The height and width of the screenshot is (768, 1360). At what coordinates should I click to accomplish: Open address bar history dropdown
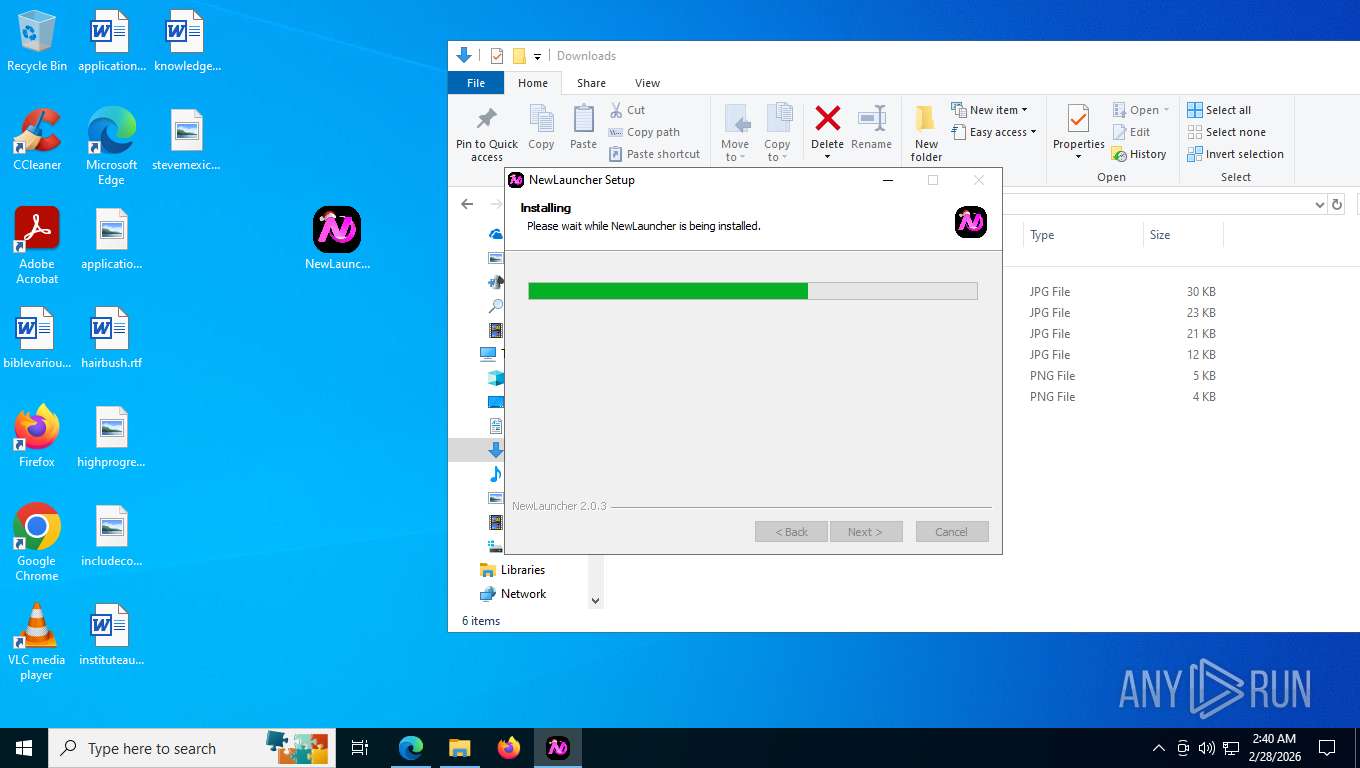(x=1319, y=204)
